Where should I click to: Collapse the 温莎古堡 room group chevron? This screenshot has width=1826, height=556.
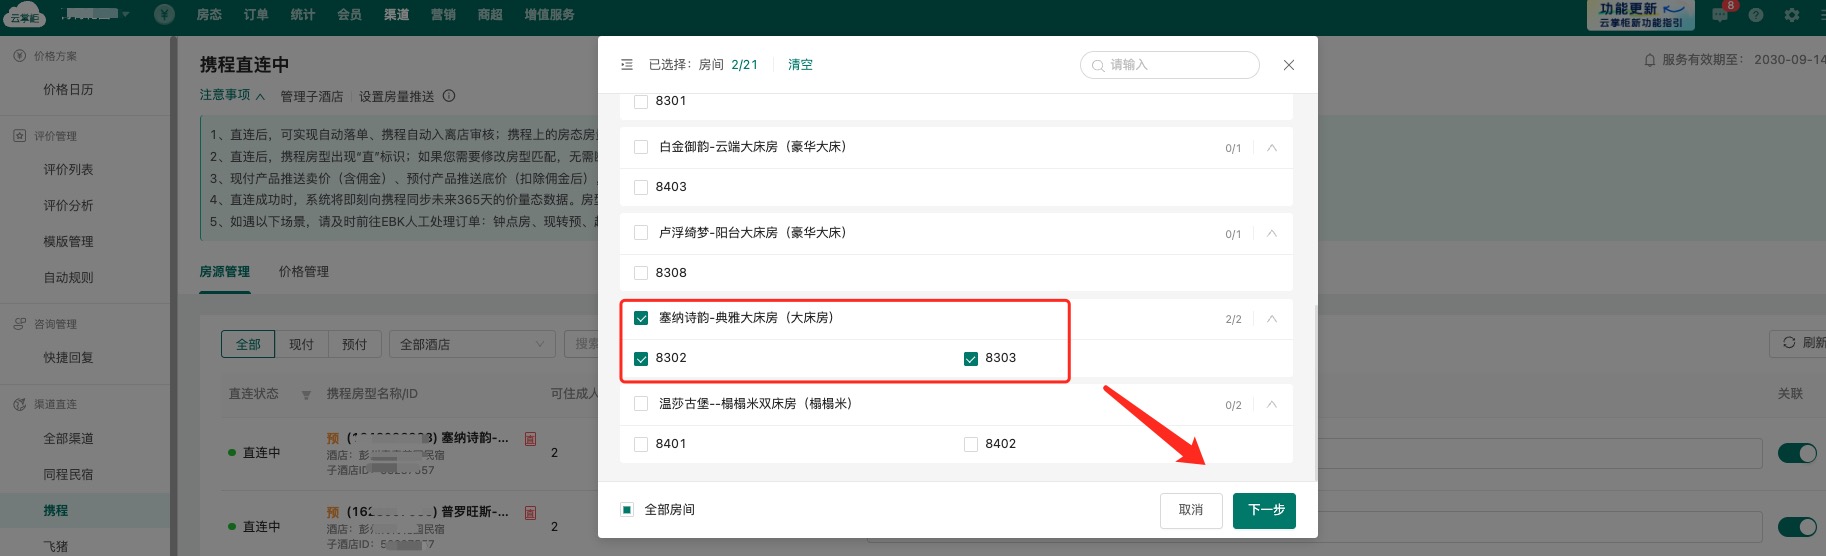point(1272,405)
